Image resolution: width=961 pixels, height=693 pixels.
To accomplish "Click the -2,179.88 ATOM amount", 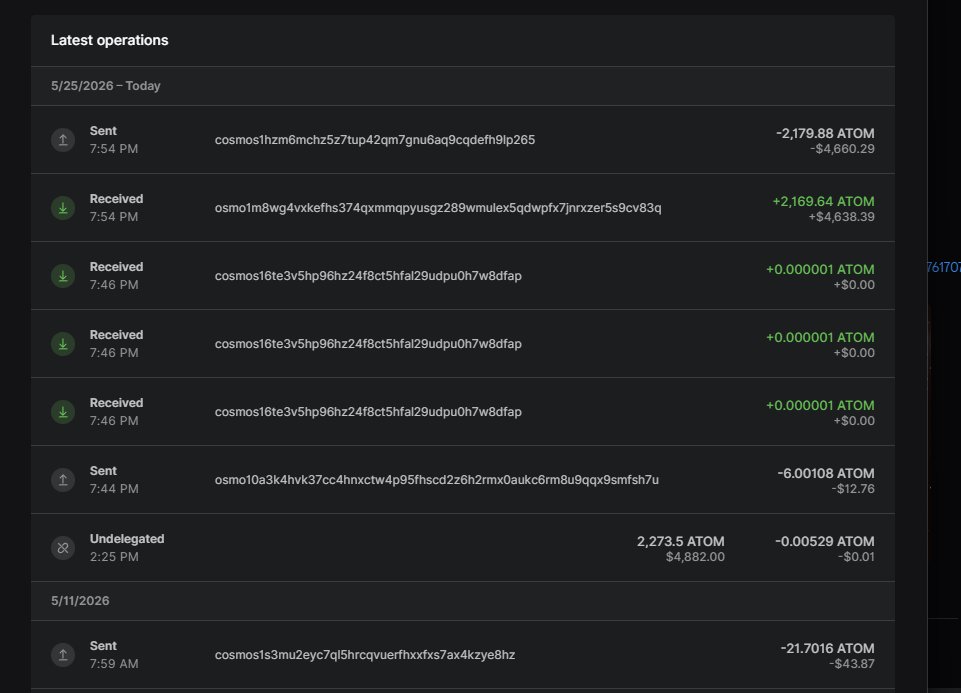I will [x=825, y=133].
